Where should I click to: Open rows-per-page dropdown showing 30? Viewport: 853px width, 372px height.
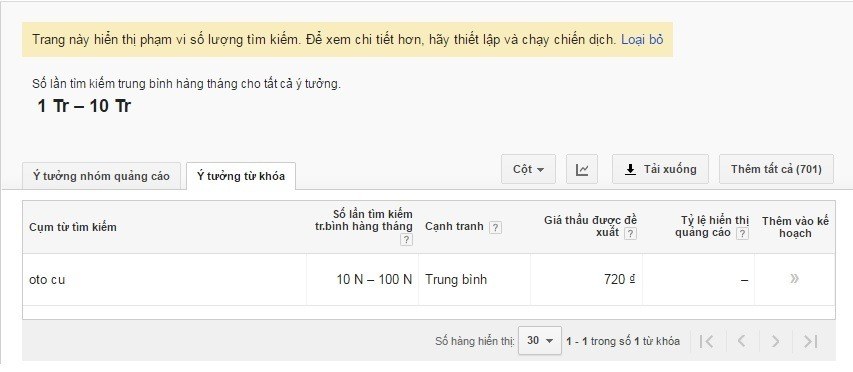pyautogui.click(x=540, y=340)
